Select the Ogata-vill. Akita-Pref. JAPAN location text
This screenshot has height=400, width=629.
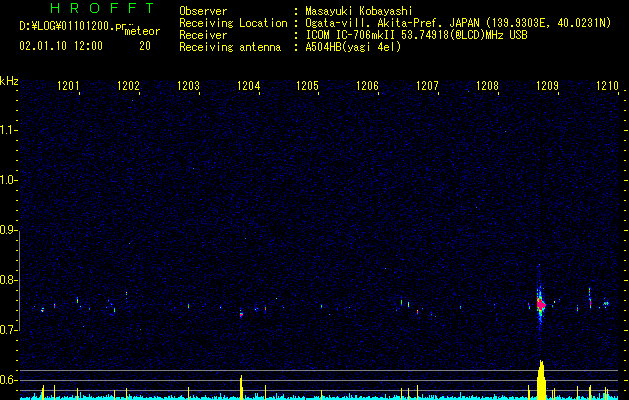point(458,24)
